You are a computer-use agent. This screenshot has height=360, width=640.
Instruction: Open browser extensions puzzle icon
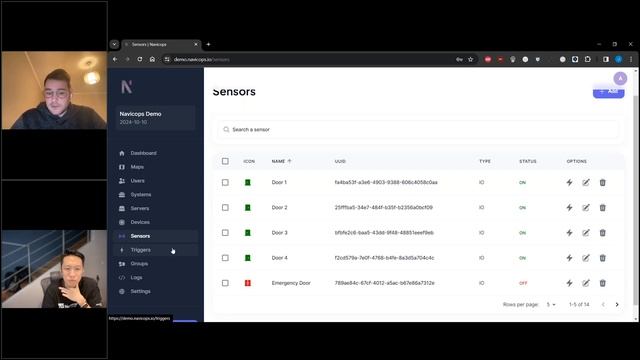point(588,59)
